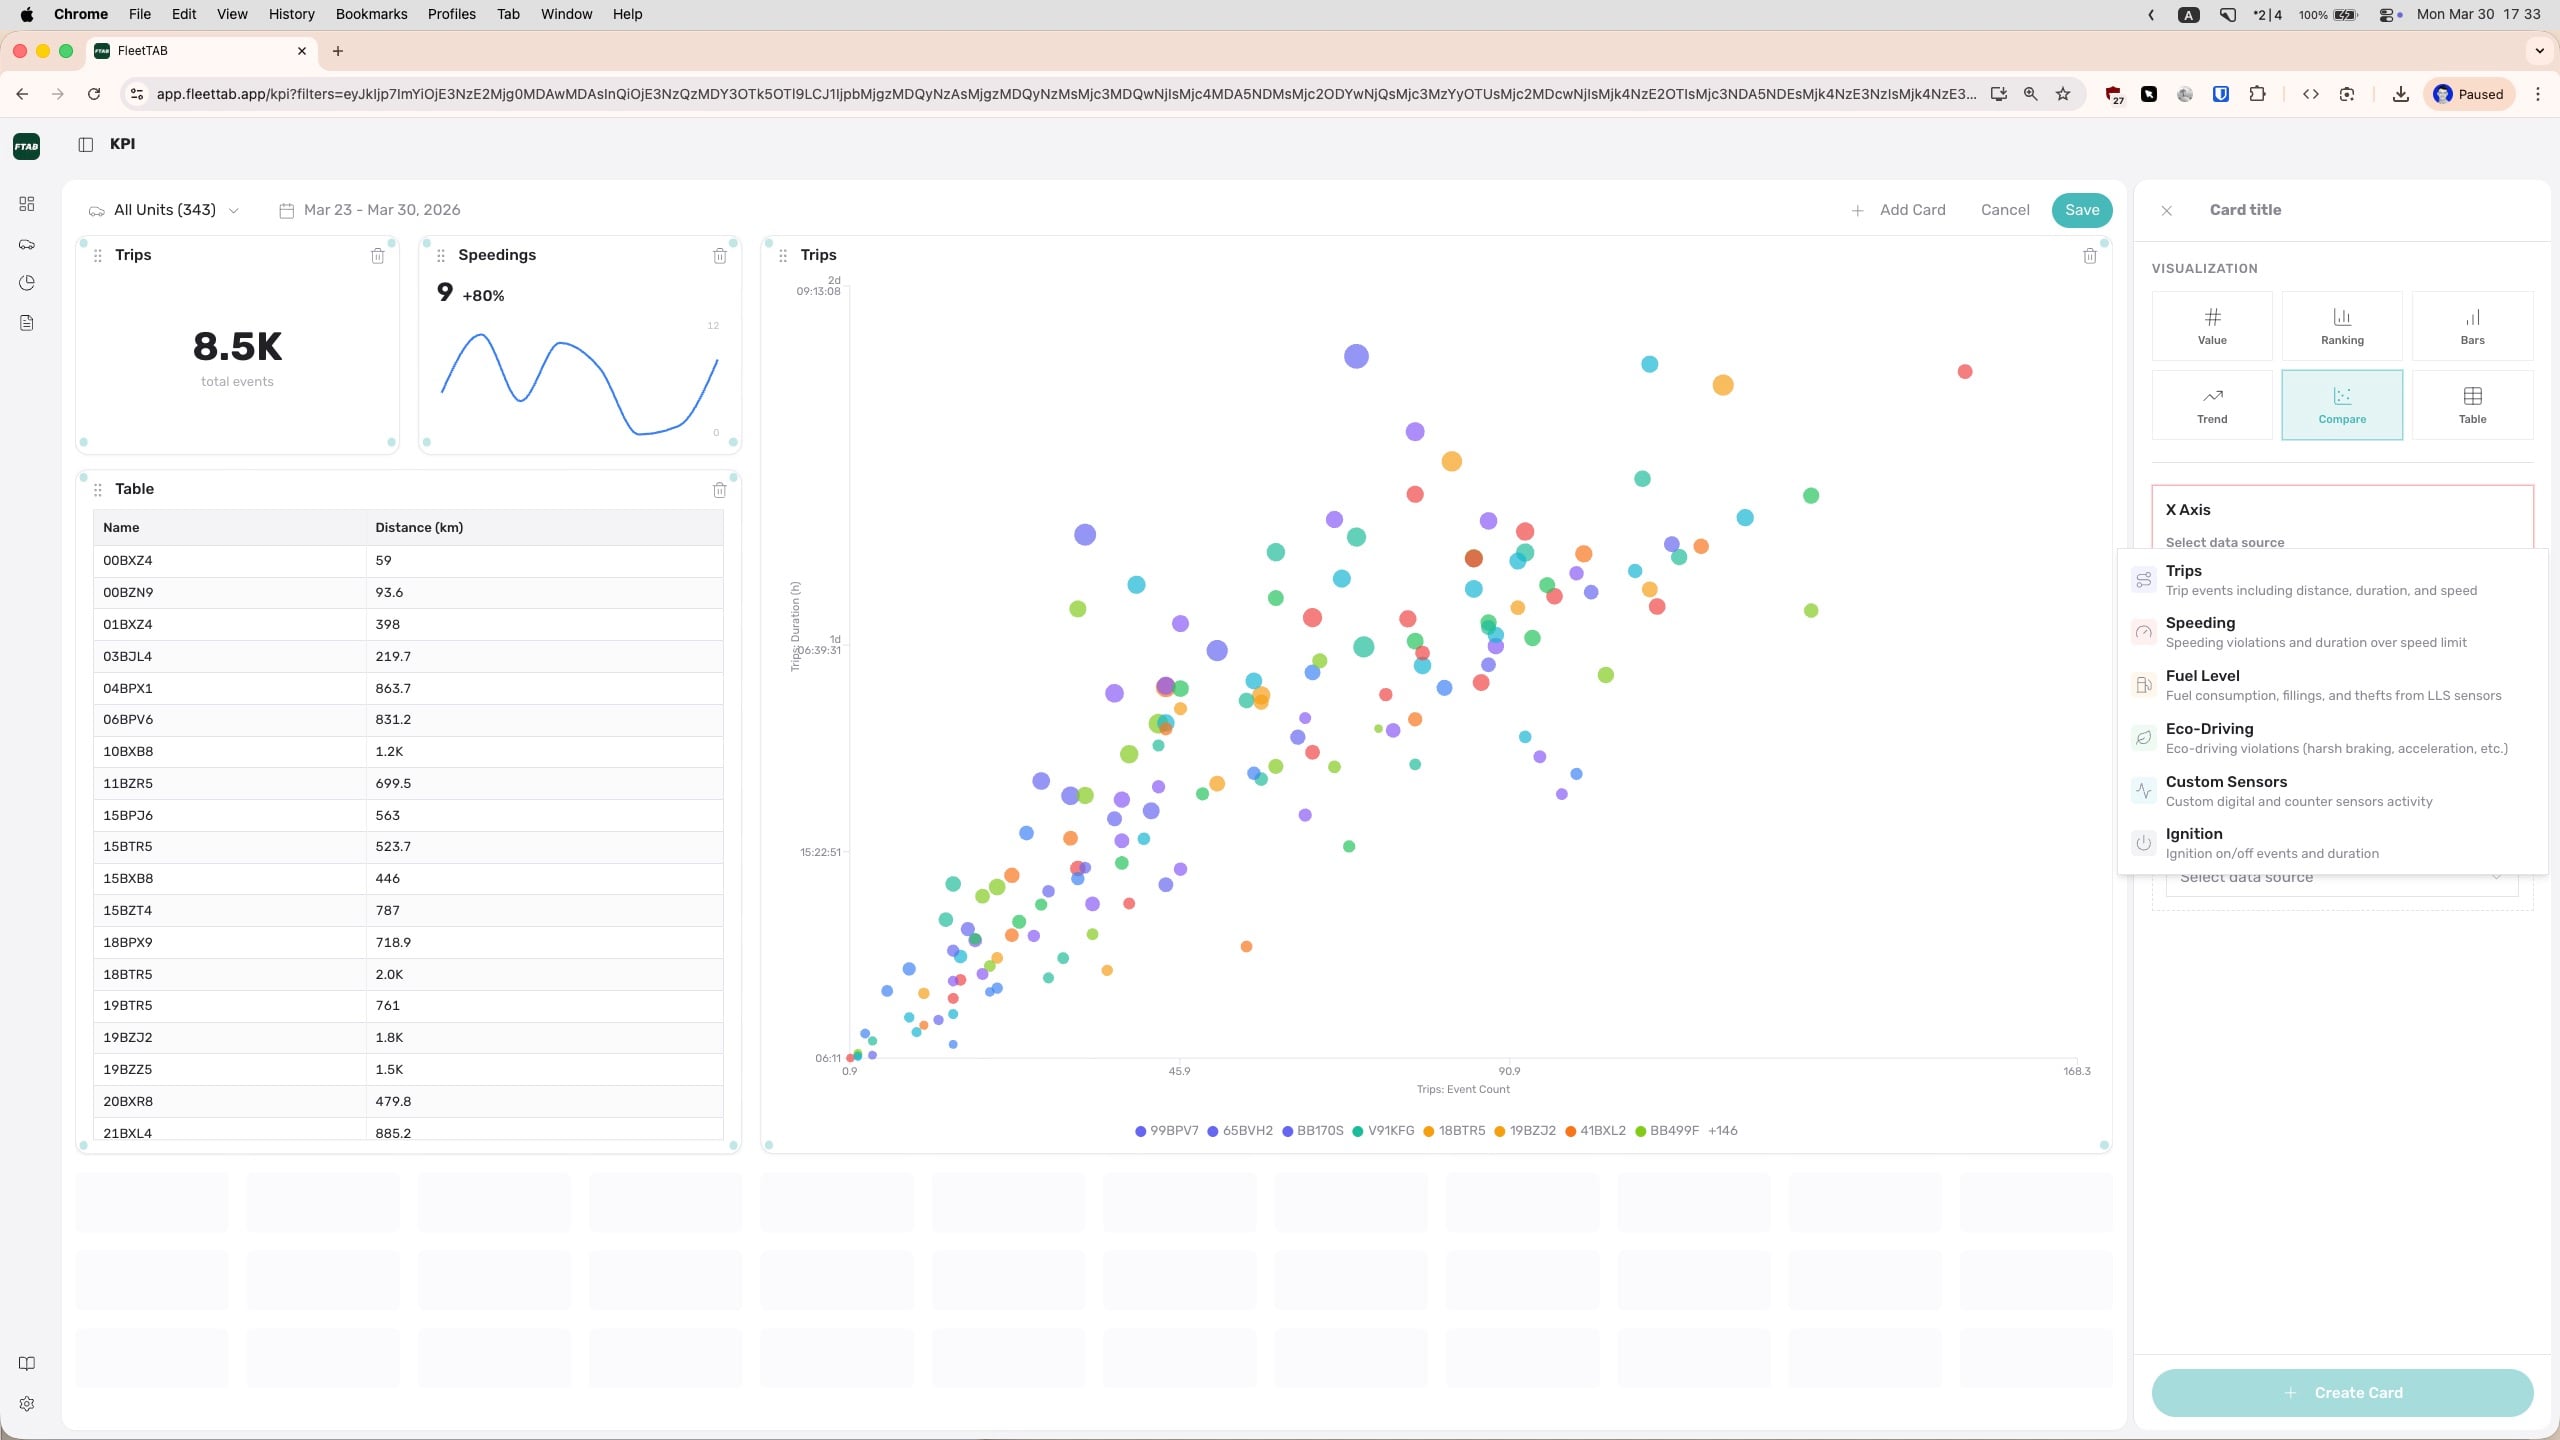
Task: Switch visualization to Table
Action: tap(2471, 405)
